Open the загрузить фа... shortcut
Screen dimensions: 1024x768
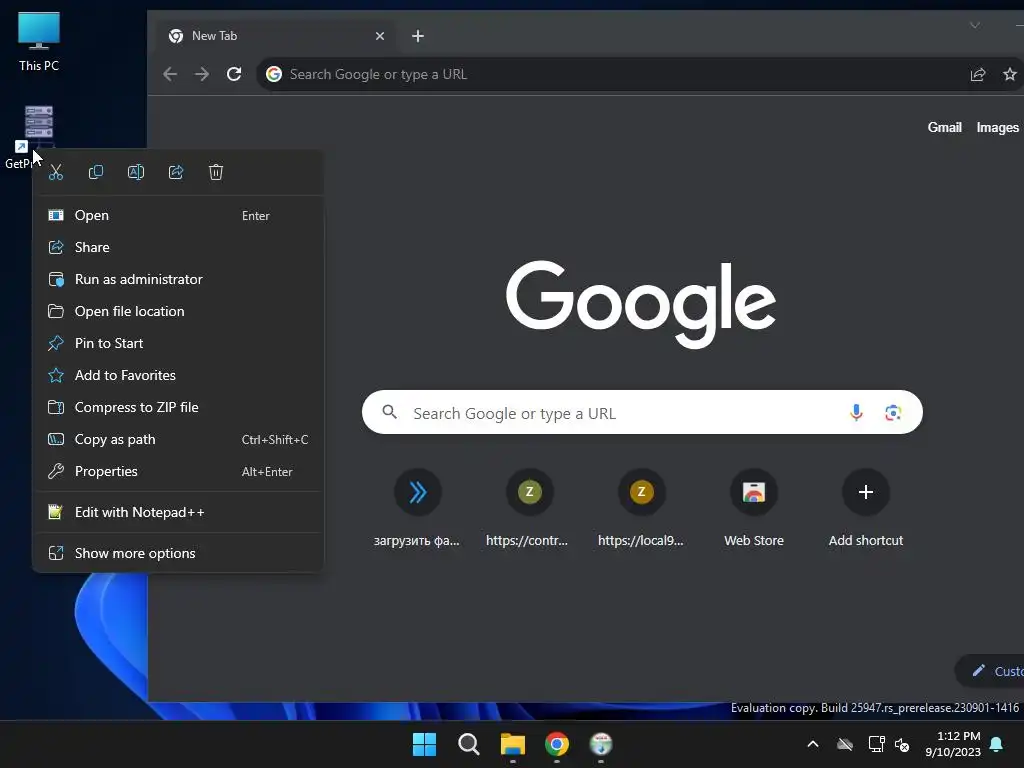click(417, 508)
